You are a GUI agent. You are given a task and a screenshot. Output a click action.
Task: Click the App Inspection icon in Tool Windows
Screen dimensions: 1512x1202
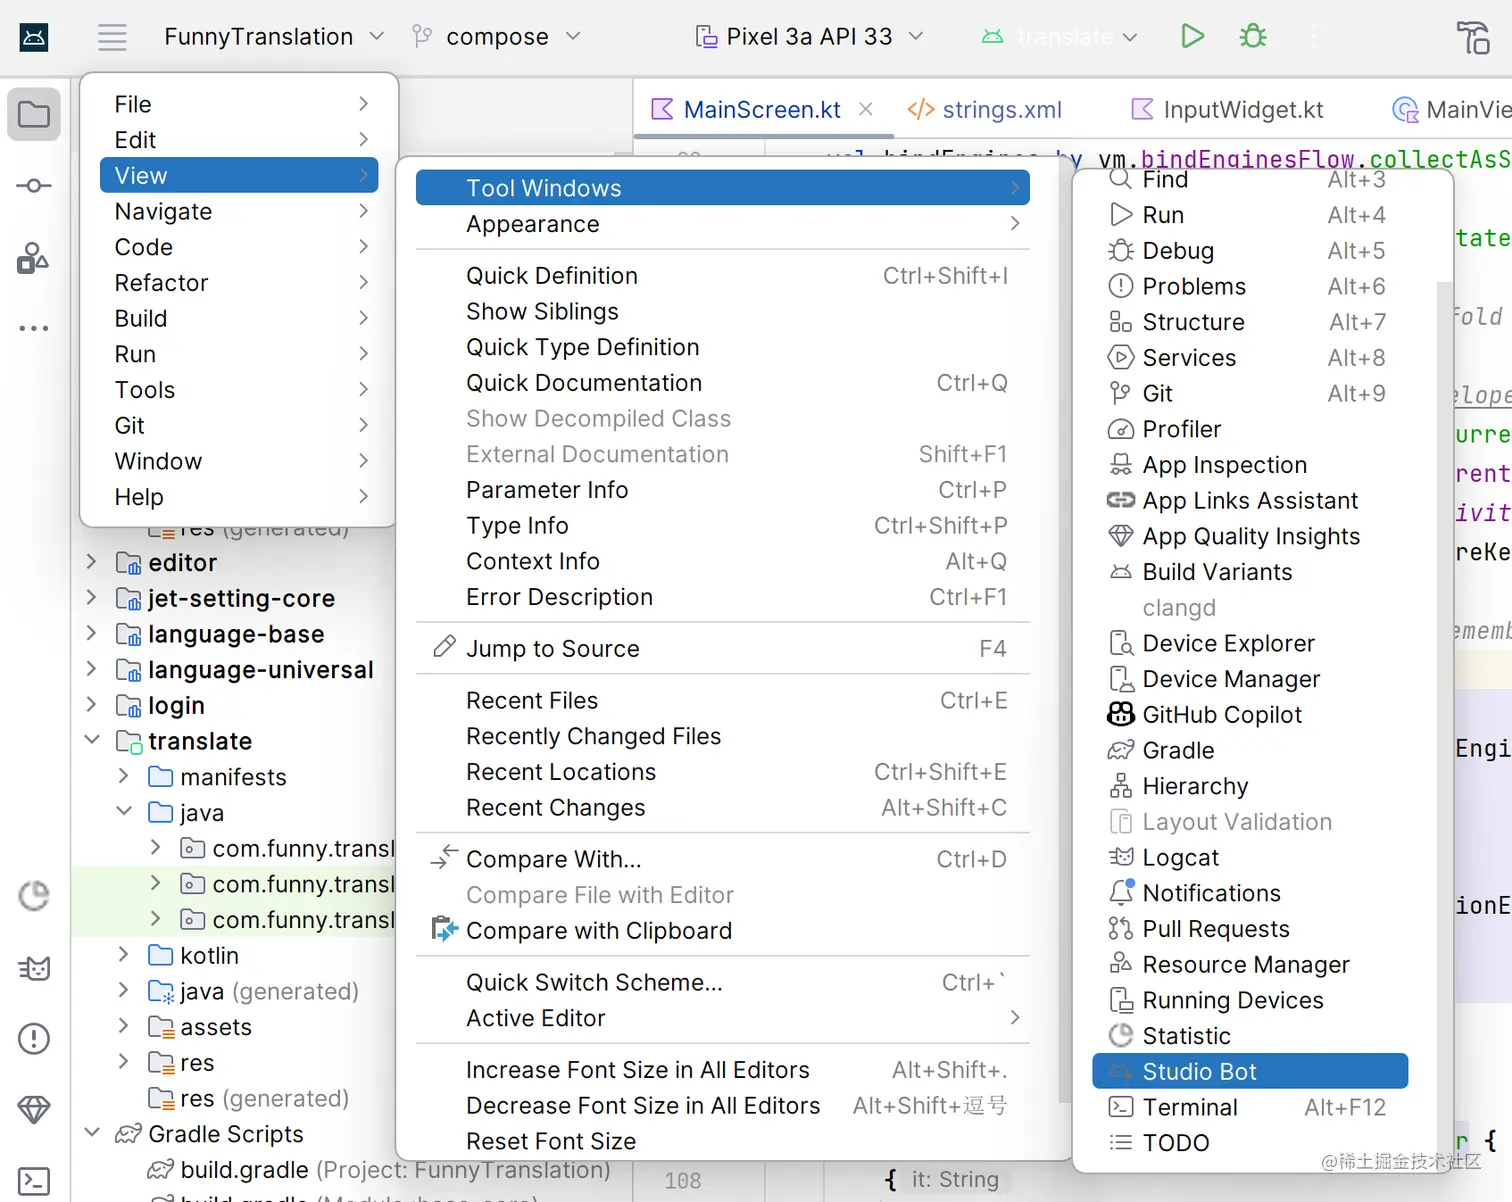[1121, 465]
